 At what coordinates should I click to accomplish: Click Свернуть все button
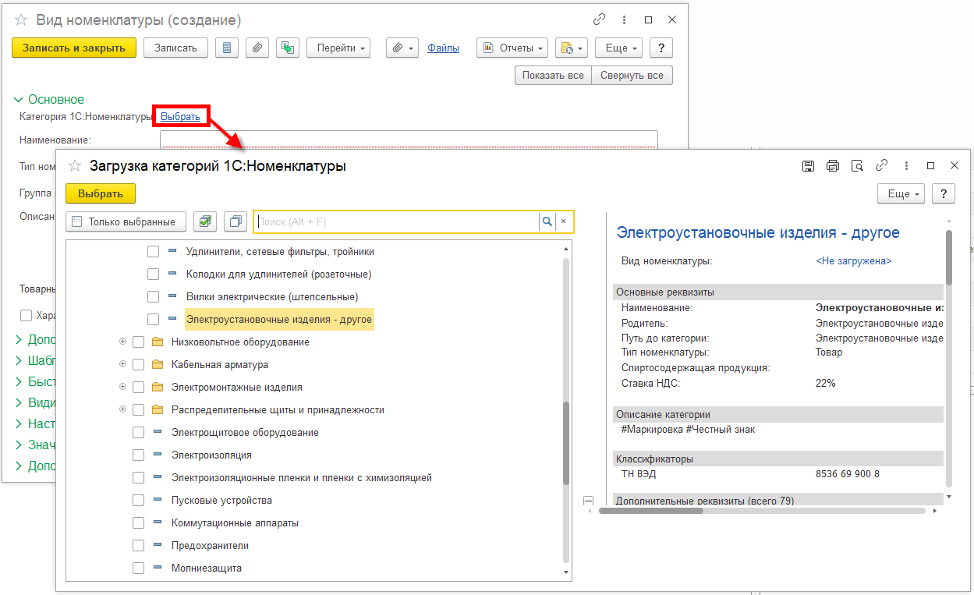632,75
